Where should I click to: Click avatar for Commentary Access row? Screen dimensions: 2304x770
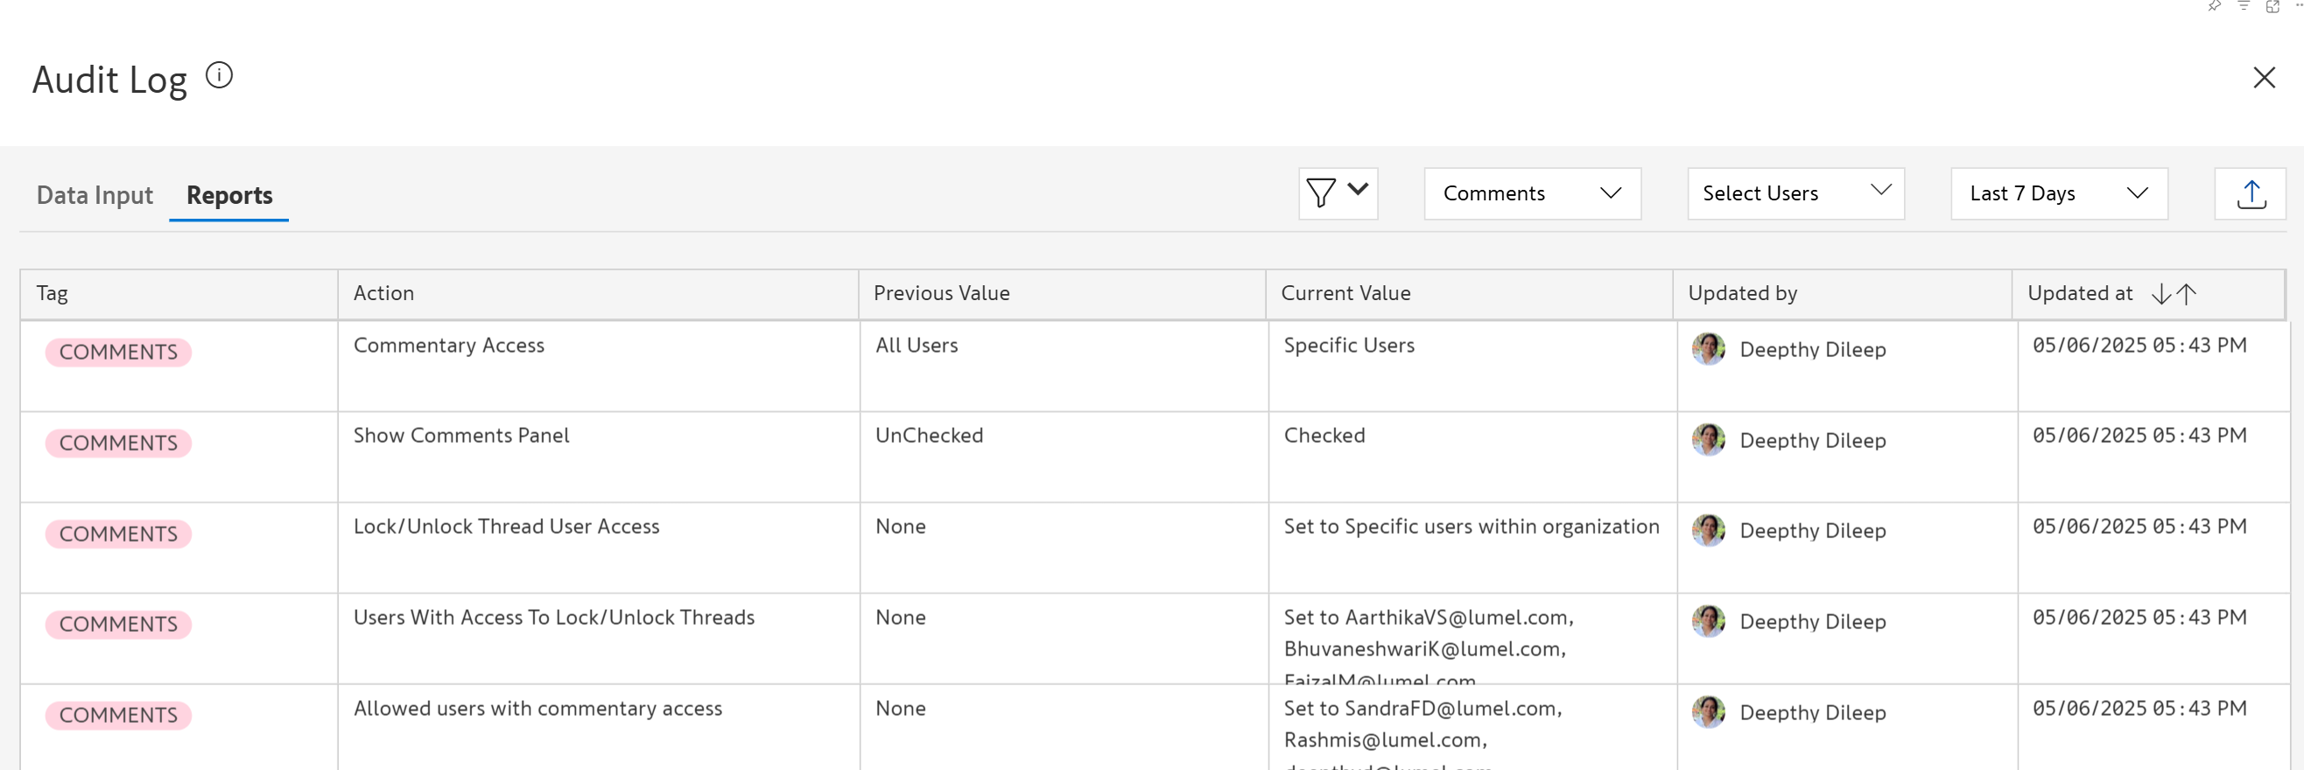pyautogui.click(x=1708, y=349)
